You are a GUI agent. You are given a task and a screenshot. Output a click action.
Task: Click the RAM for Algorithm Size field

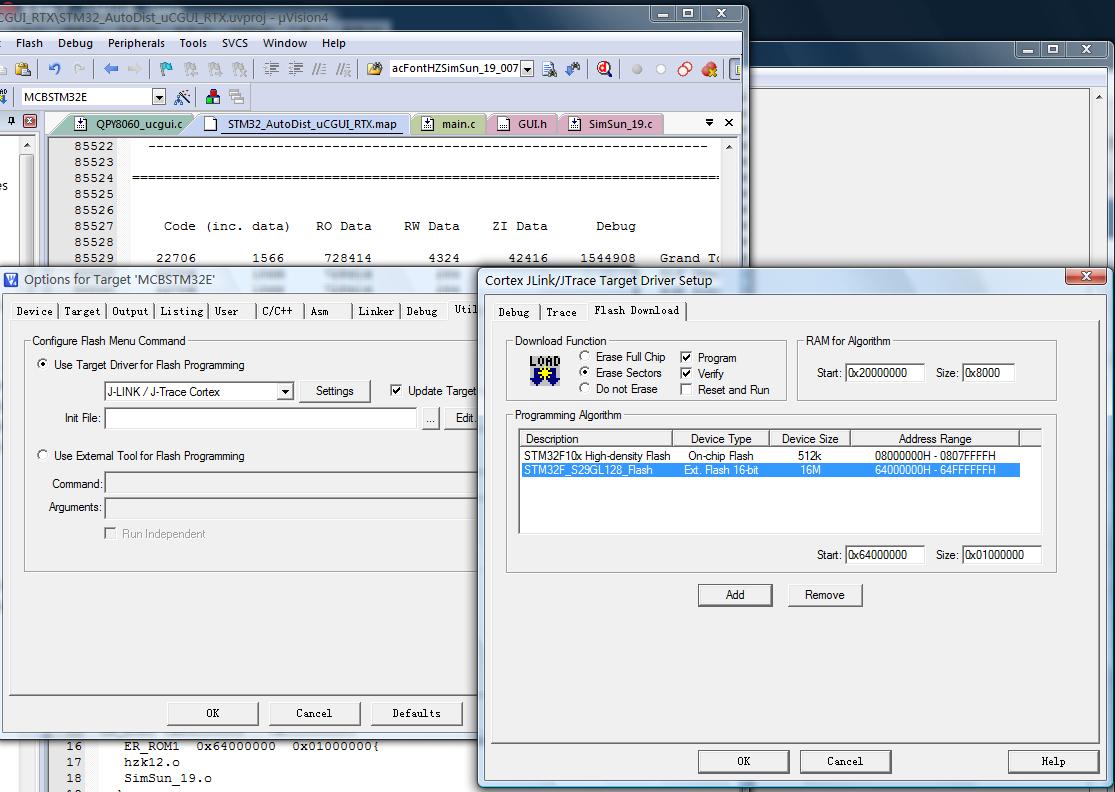pyautogui.click(x=988, y=373)
